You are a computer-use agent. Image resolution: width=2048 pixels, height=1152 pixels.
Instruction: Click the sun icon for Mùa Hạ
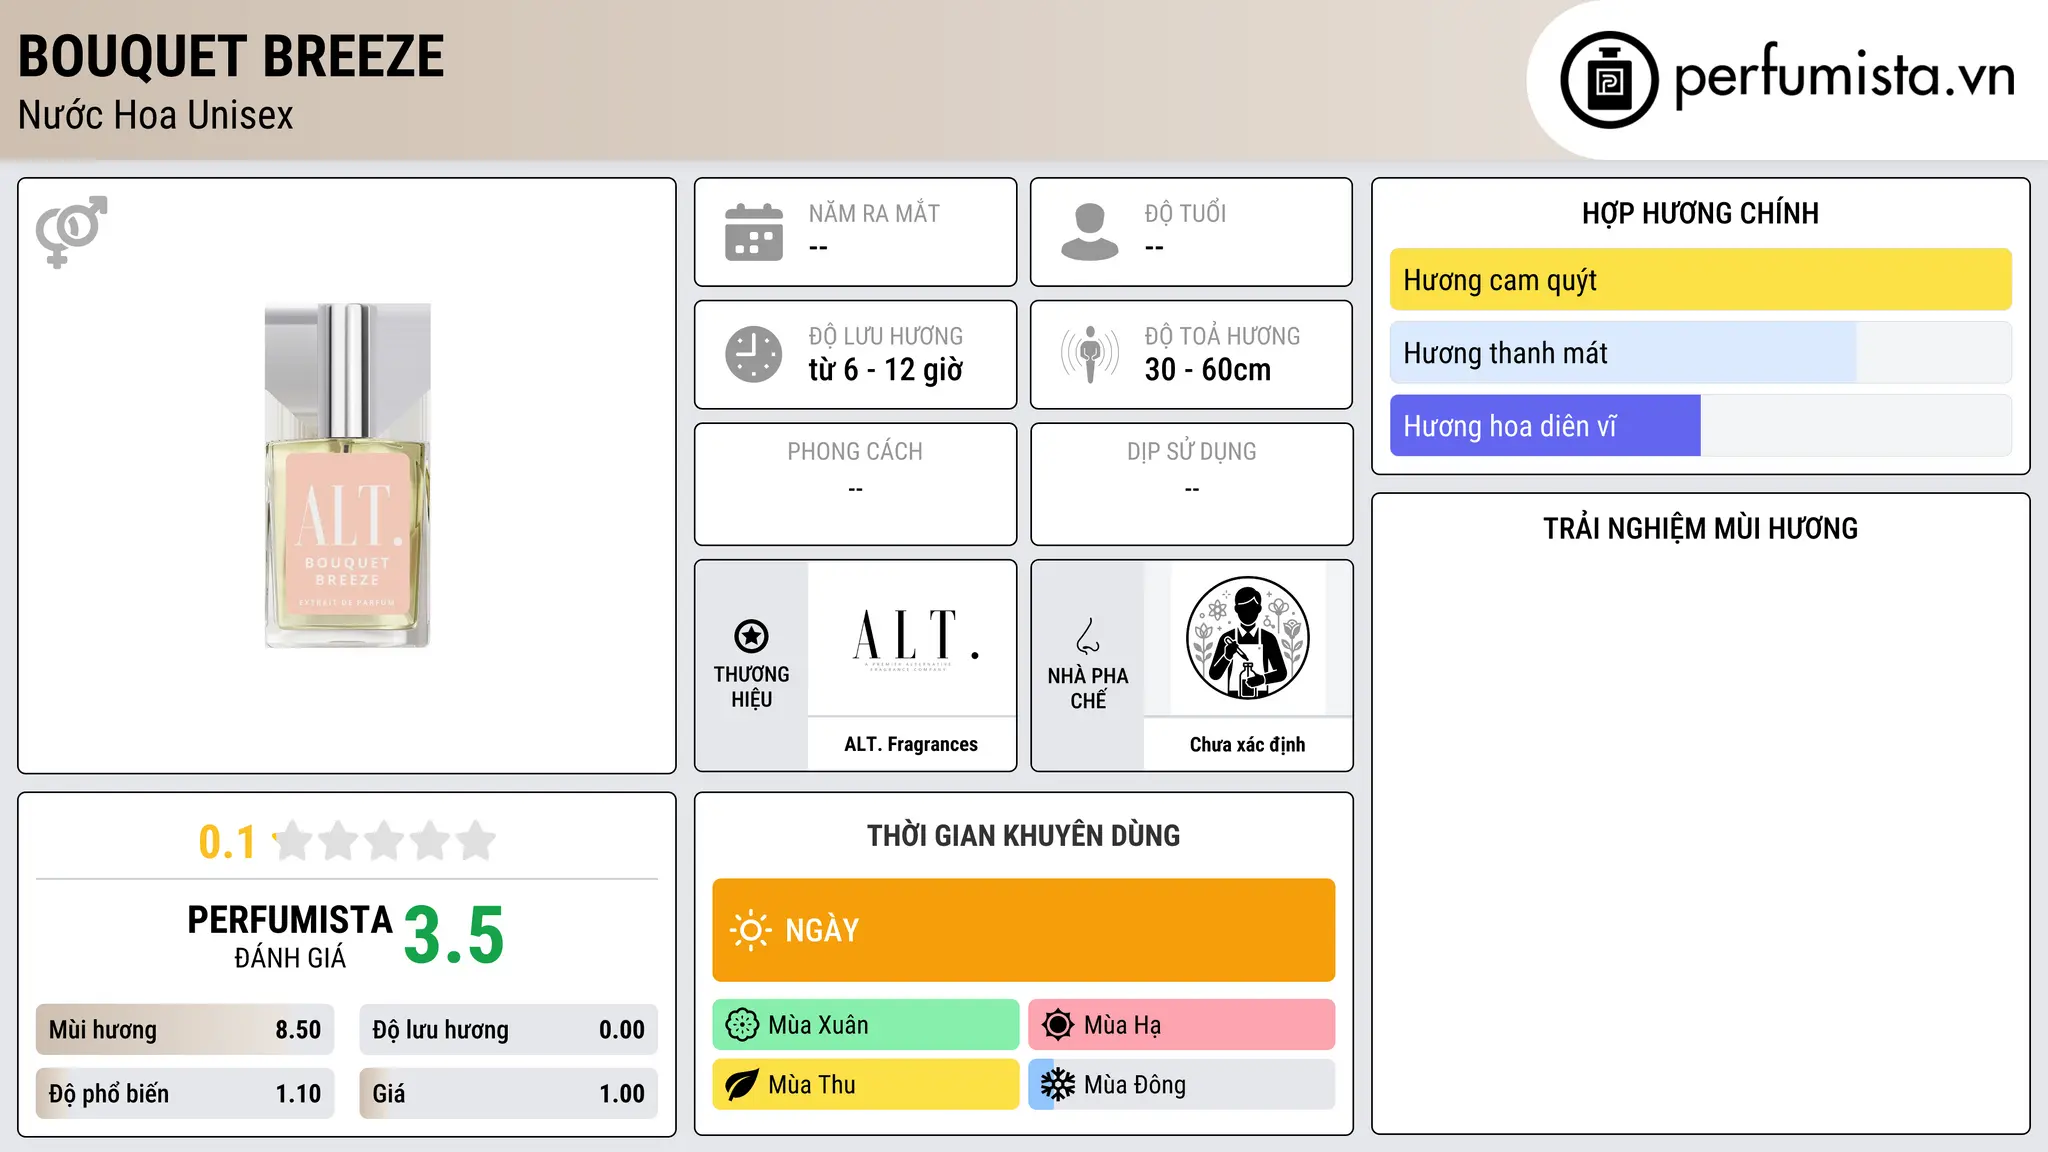coord(1058,1025)
